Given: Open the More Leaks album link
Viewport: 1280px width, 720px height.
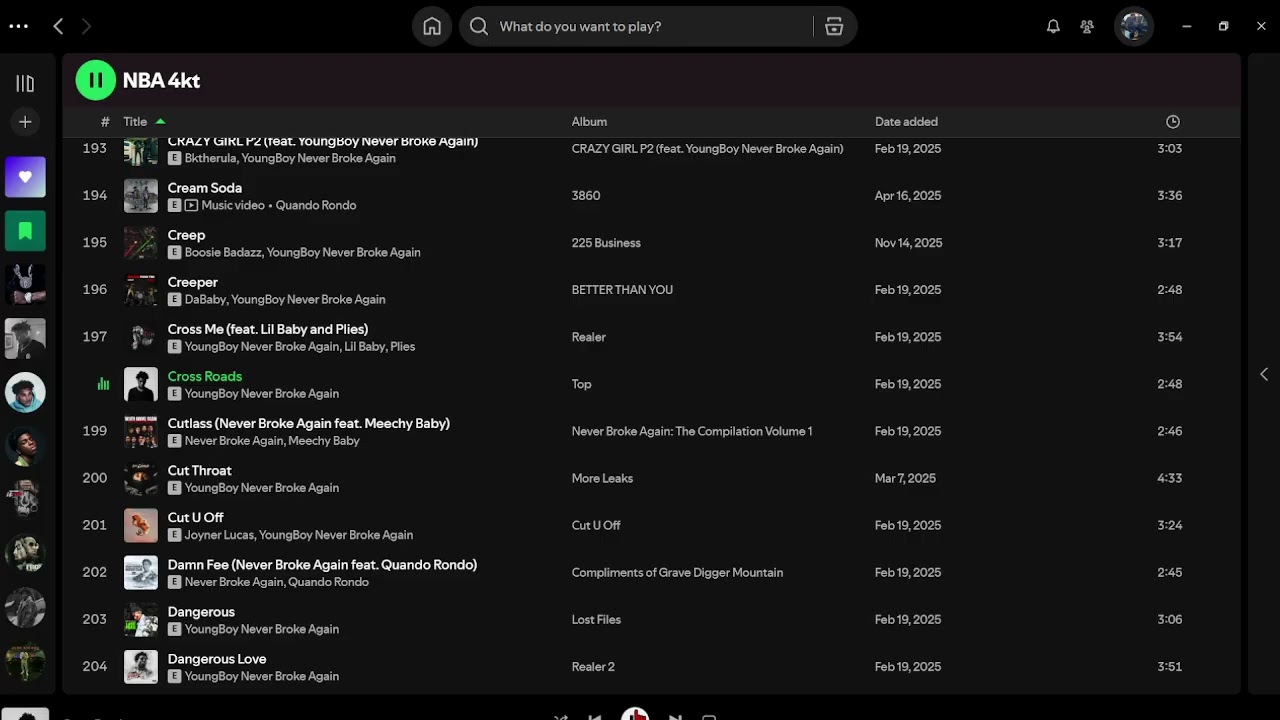Looking at the screenshot, I should click(x=602, y=478).
